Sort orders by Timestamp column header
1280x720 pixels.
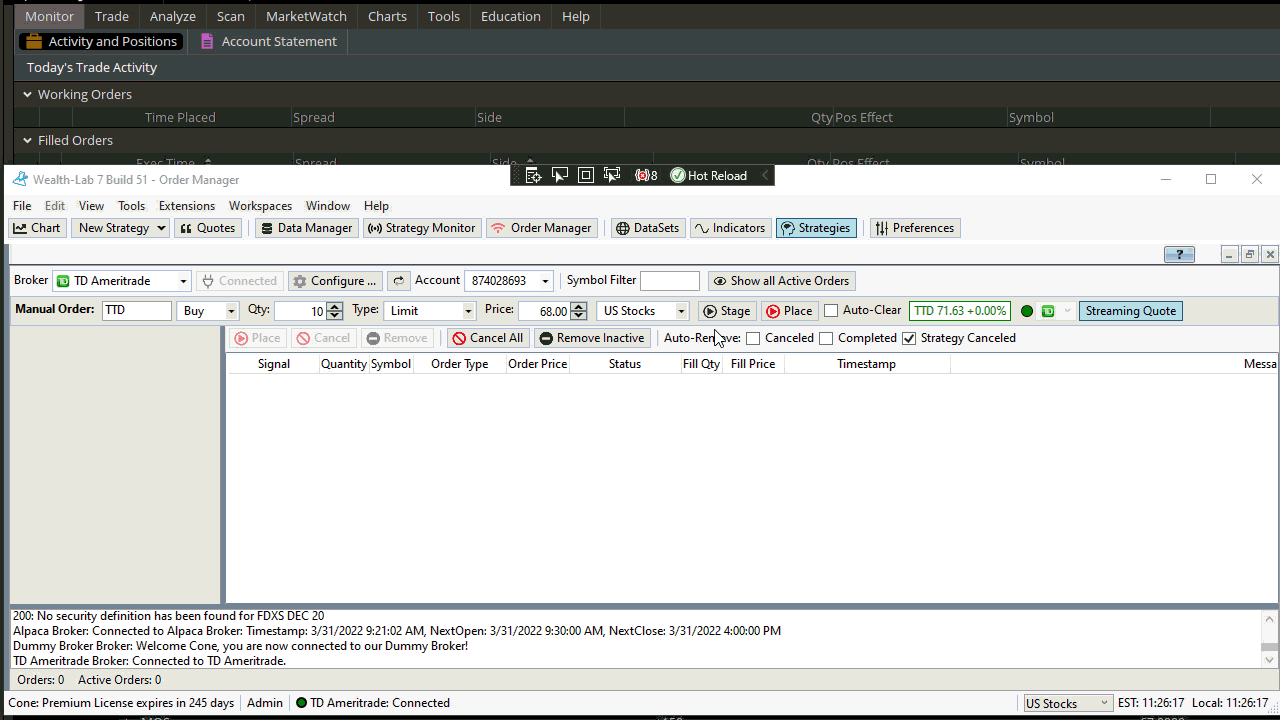tap(867, 364)
